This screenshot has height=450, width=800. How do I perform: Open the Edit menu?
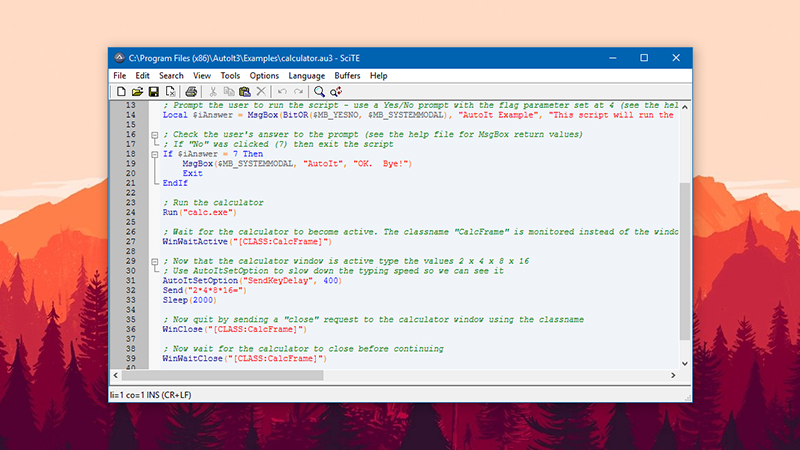[x=142, y=76]
